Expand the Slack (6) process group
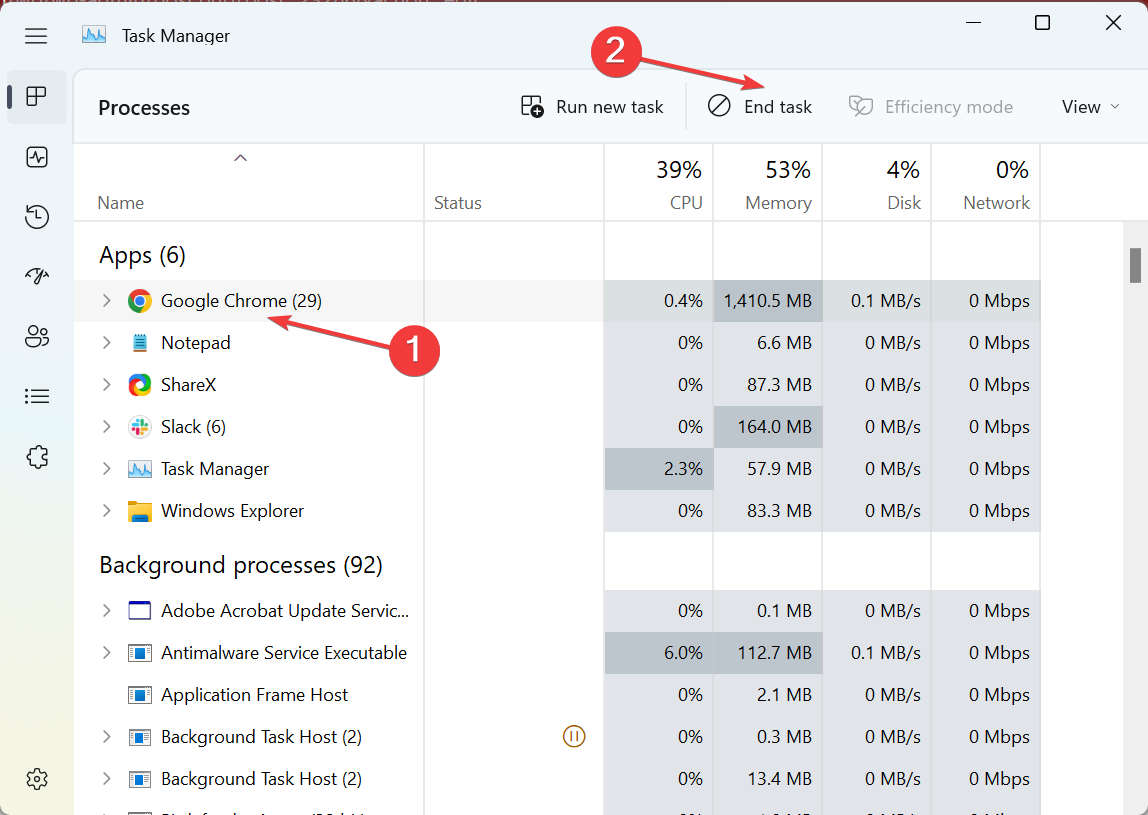The image size is (1148, 815). point(107,427)
